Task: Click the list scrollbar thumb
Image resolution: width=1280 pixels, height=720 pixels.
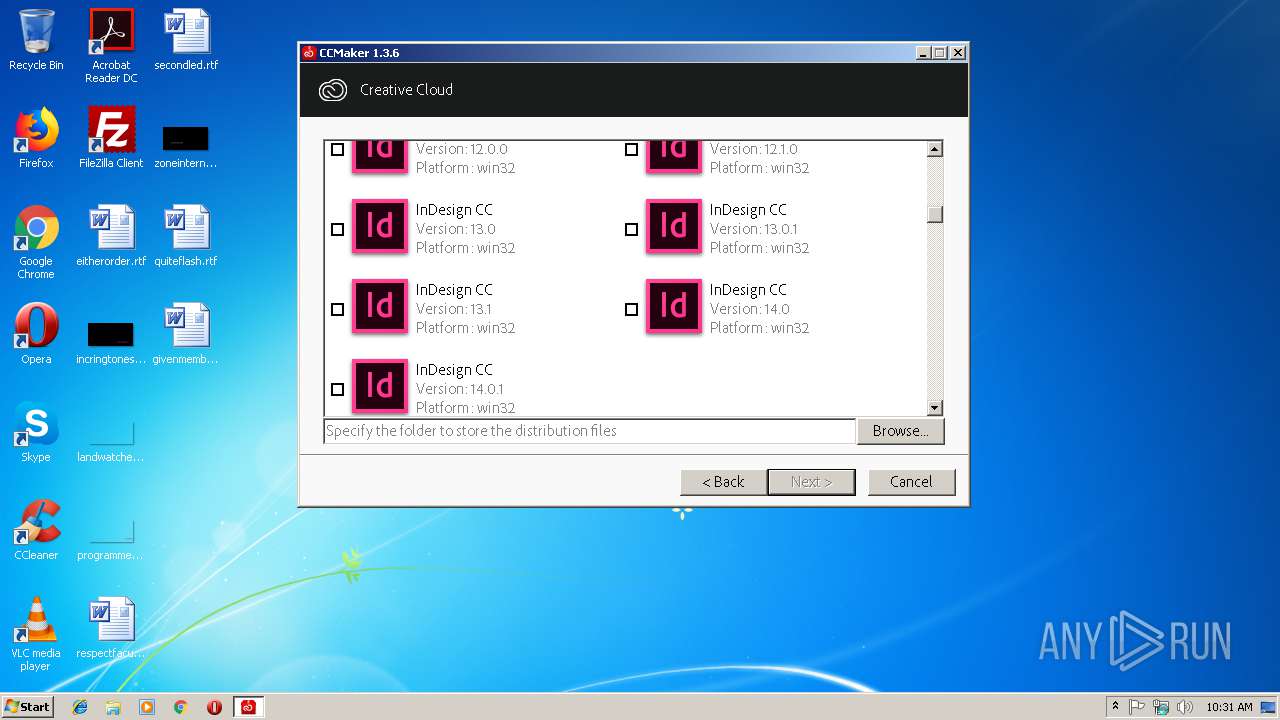Action: click(x=935, y=214)
